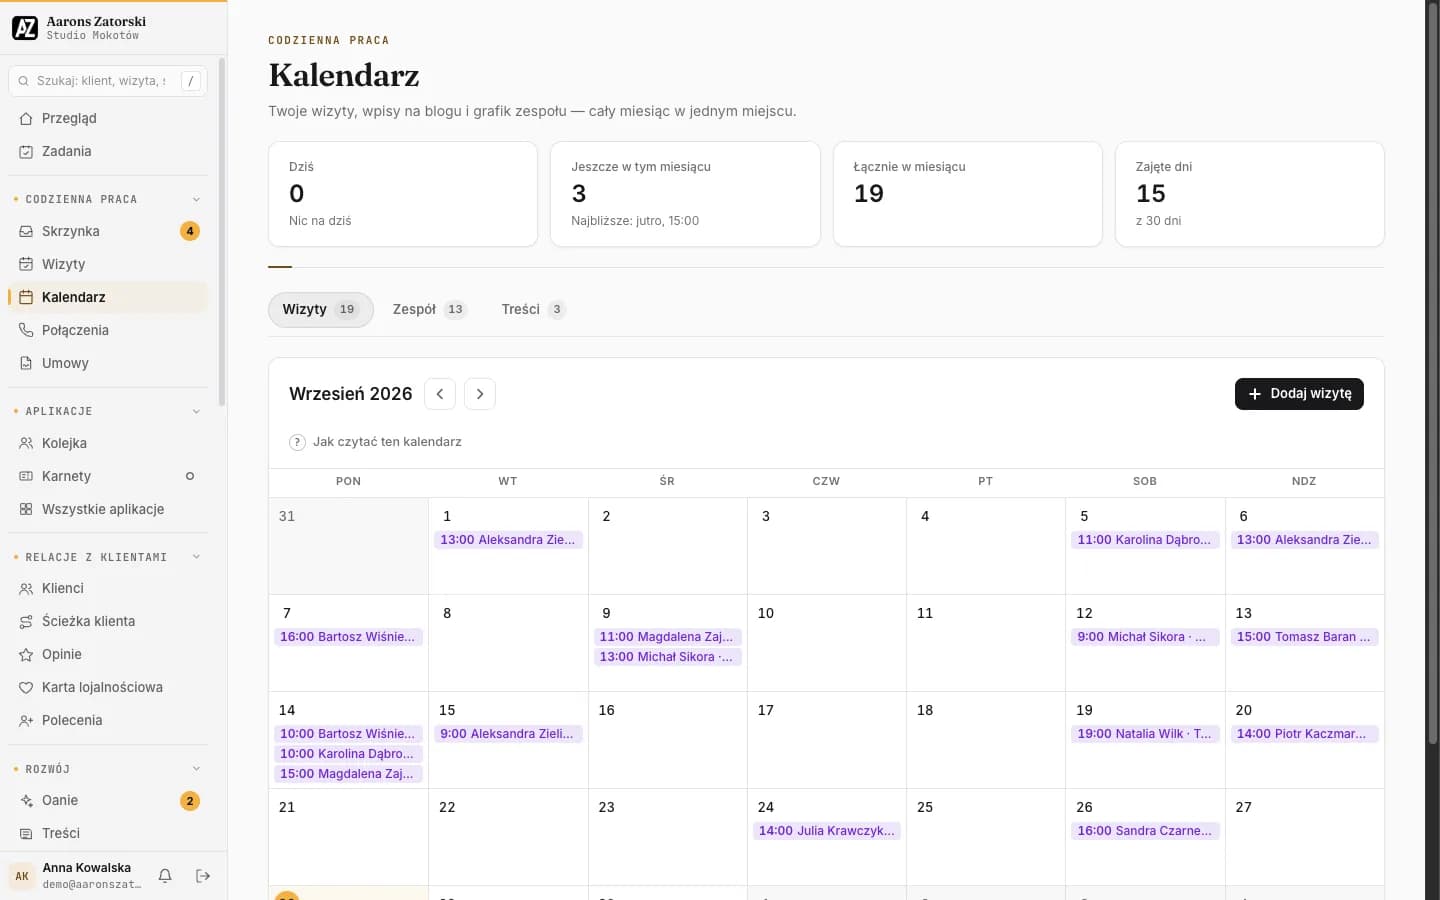This screenshot has height=900, width=1440.
Task: Switch to the Treści tab
Action: click(533, 310)
